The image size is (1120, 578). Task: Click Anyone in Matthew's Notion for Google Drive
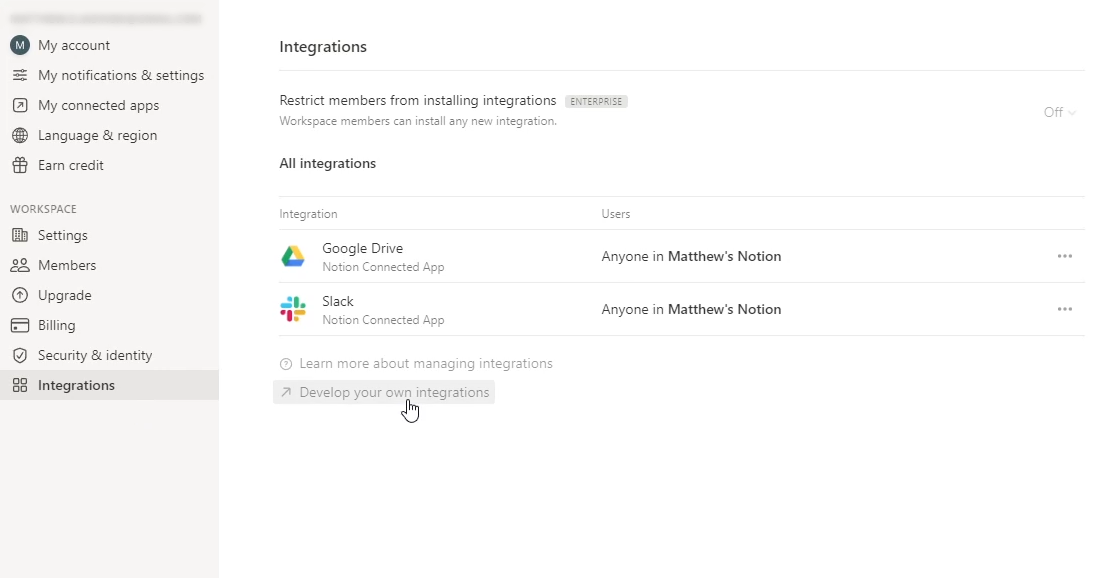click(x=691, y=256)
